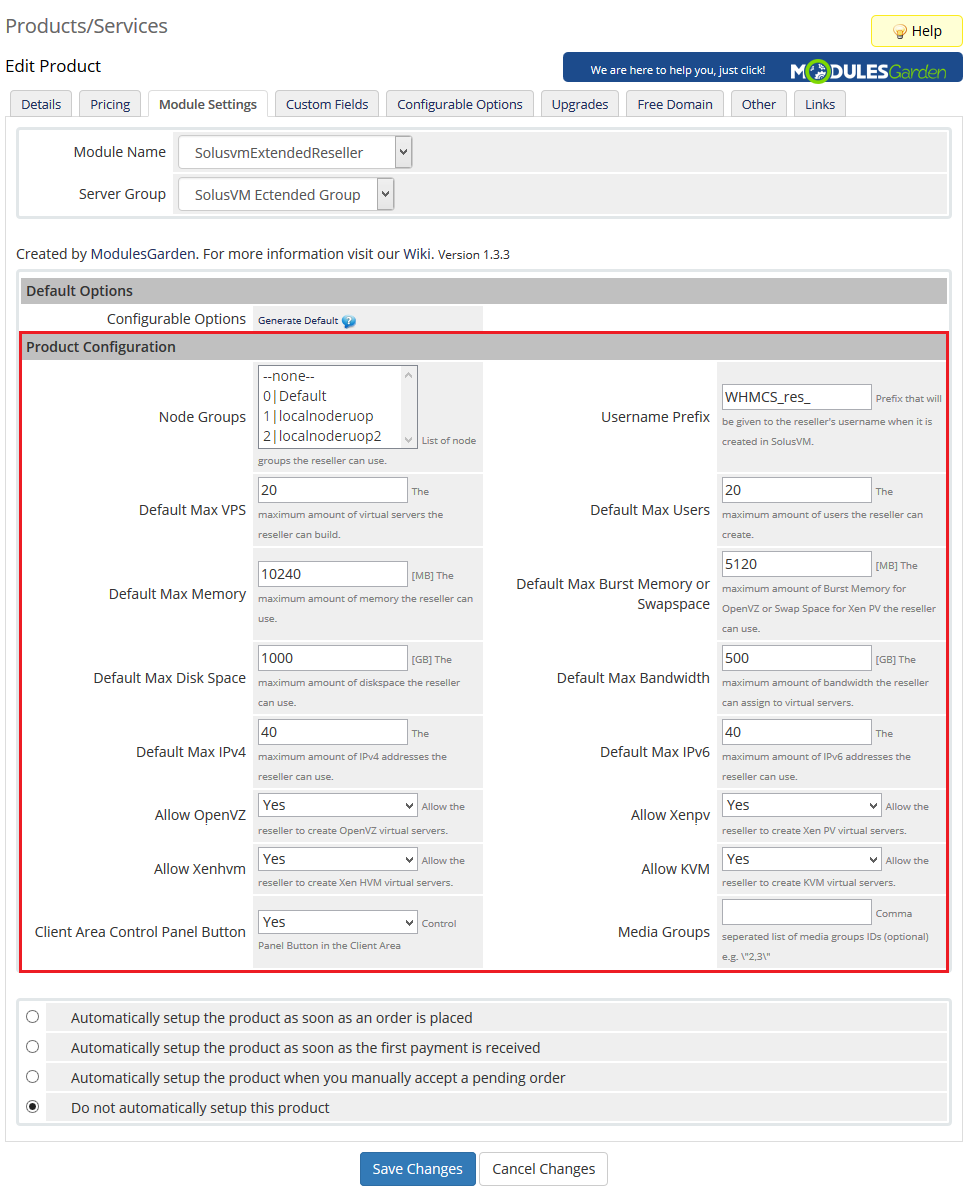The width and height of the screenshot is (968, 1192).
Task: Select --none-- in Node Groups list
Action: click(x=331, y=376)
